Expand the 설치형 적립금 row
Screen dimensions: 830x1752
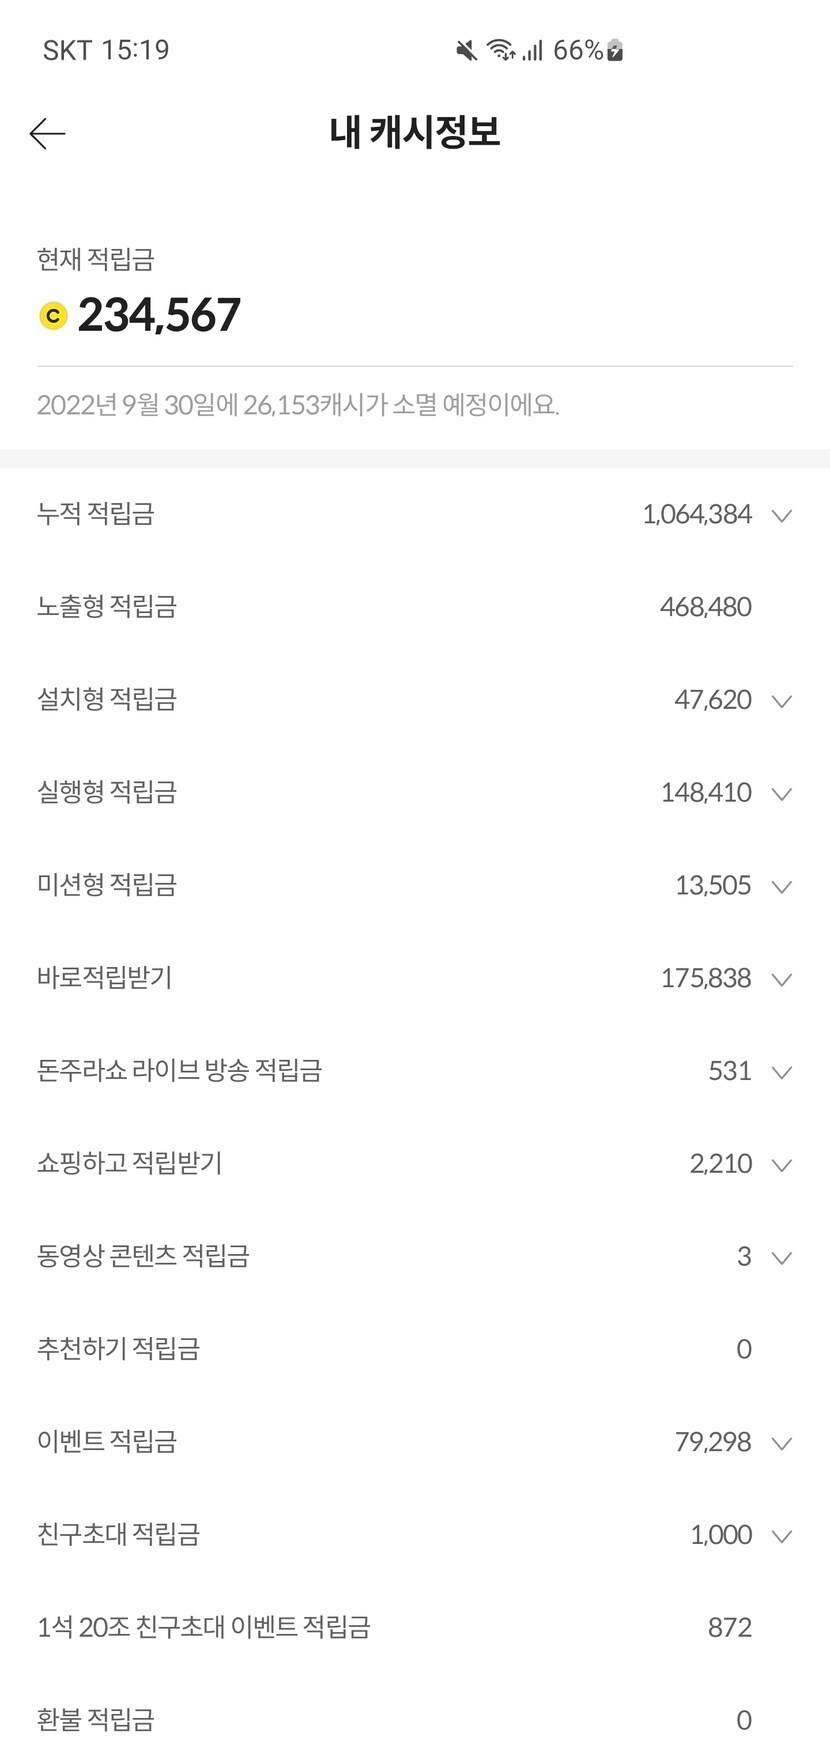(782, 701)
